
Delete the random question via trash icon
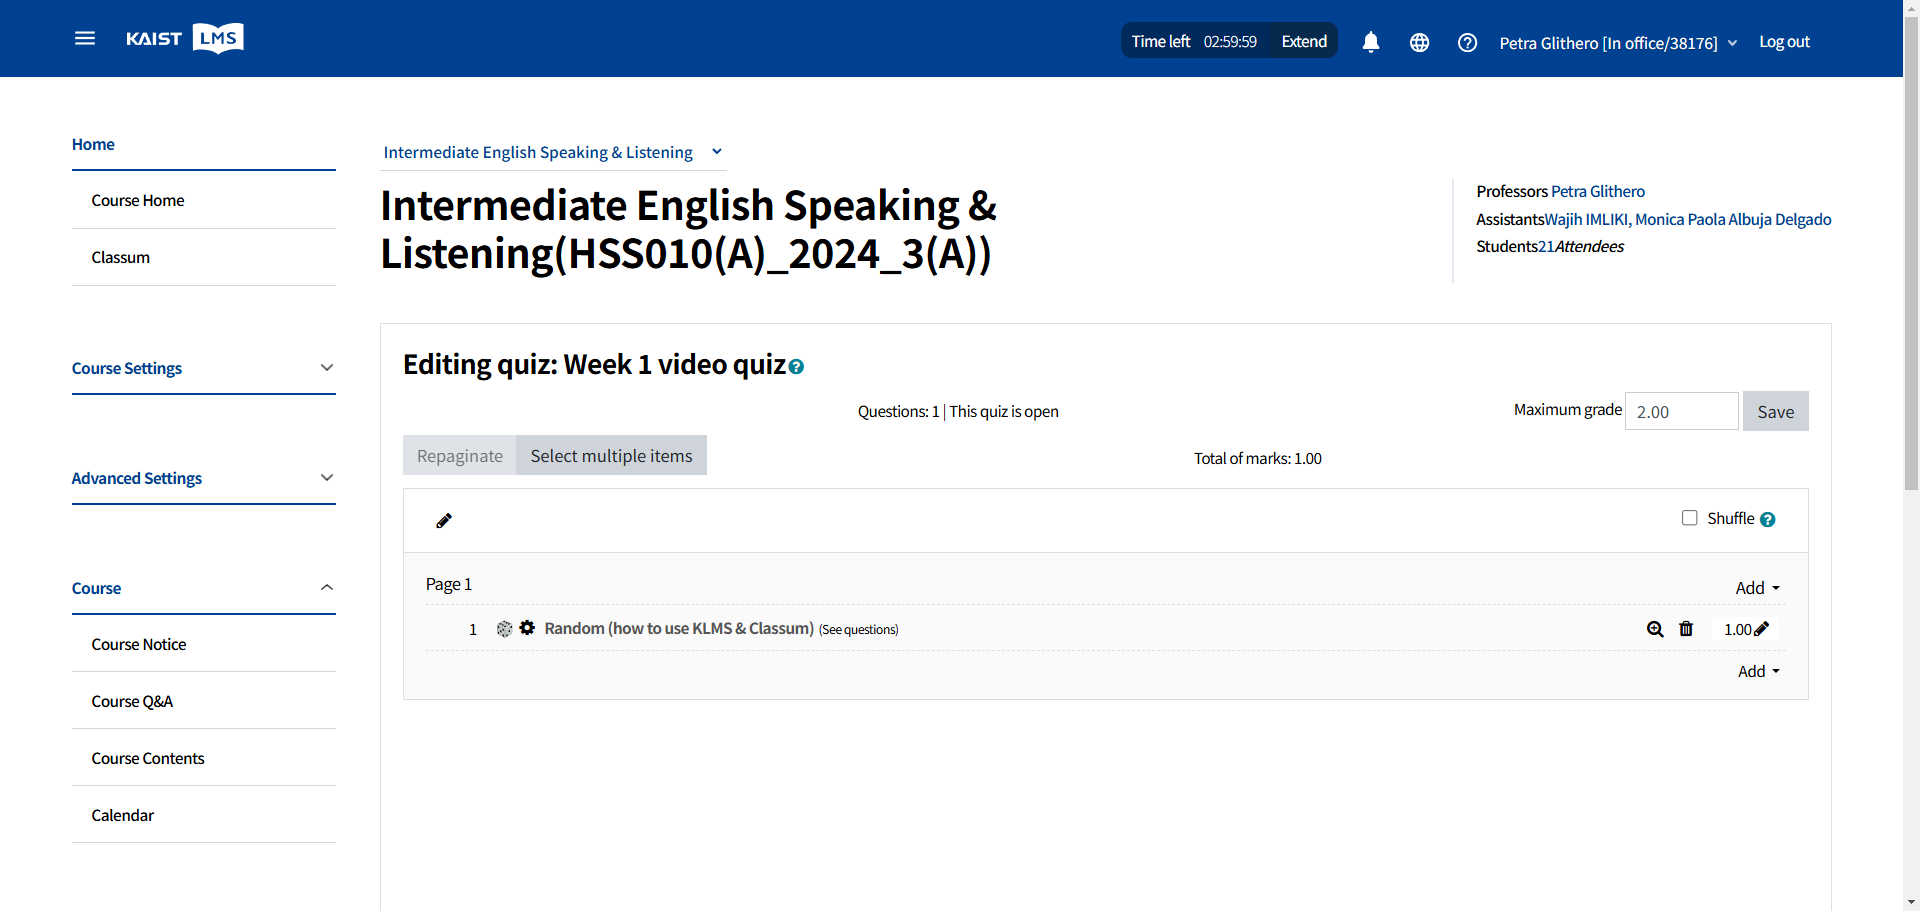tap(1686, 629)
